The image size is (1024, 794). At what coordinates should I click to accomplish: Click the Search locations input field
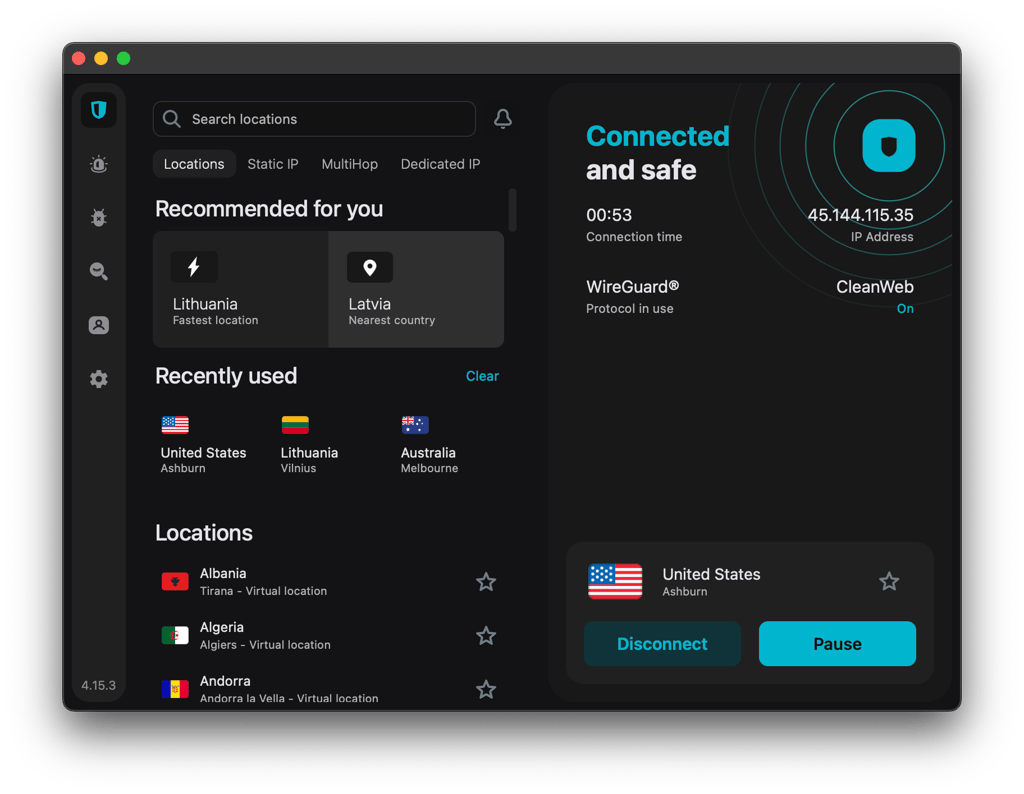(x=314, y=119)
